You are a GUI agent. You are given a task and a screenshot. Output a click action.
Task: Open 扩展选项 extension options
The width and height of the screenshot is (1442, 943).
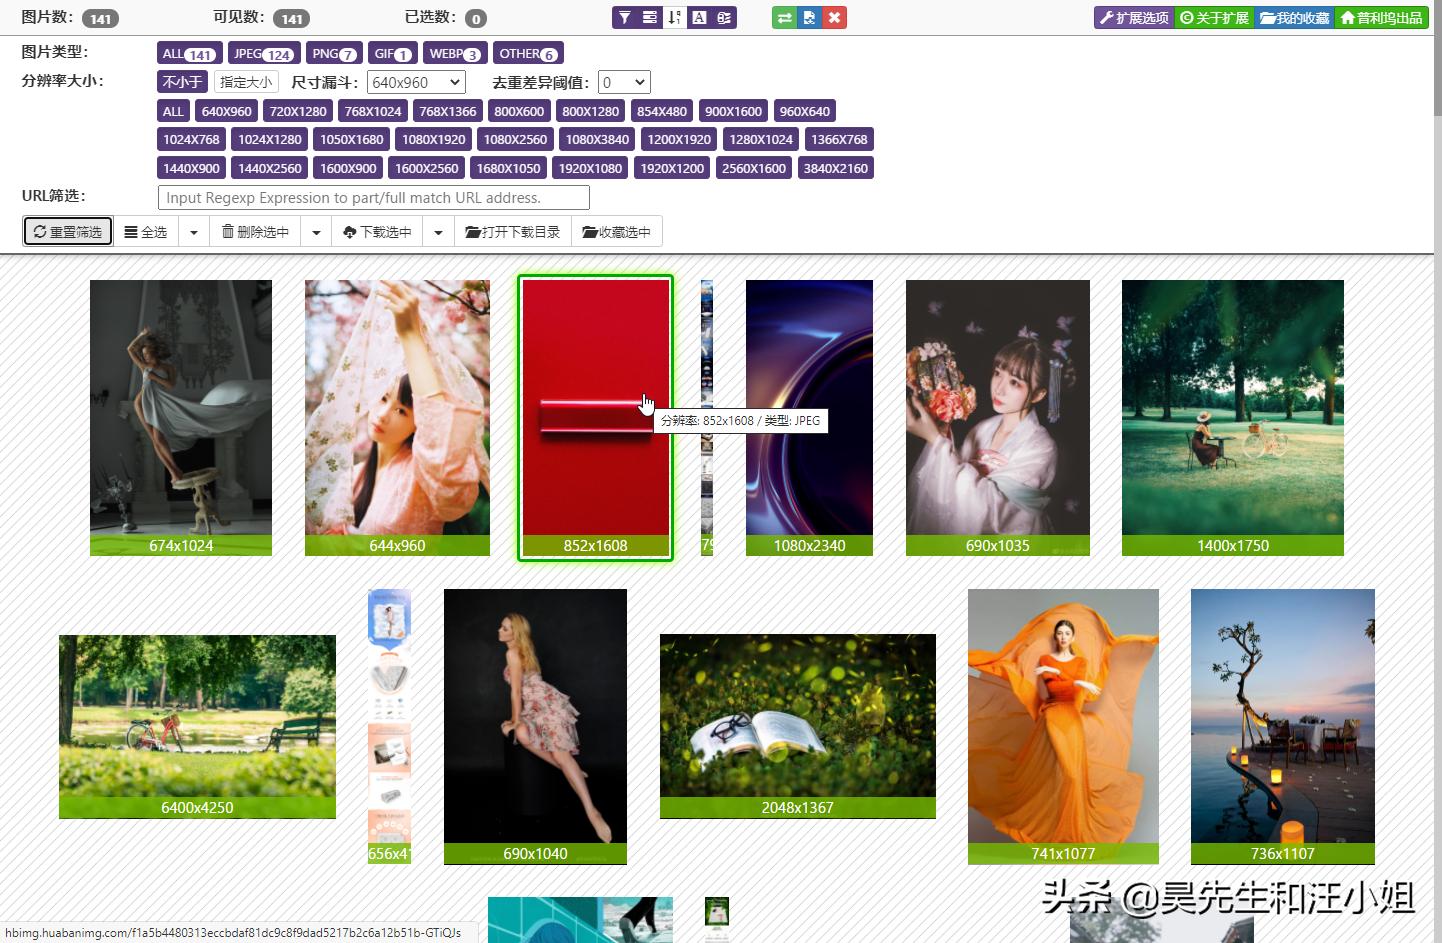click(1134, 18)
